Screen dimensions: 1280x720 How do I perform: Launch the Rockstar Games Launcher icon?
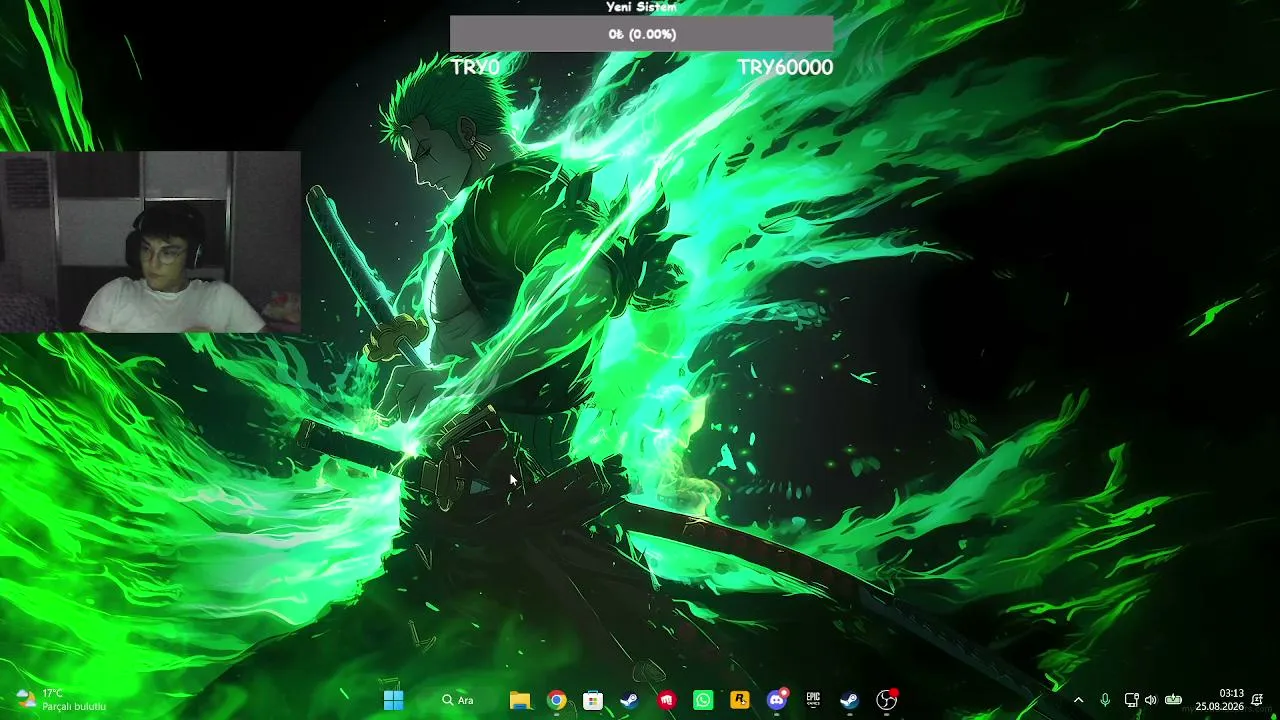pyautogui.click(x=740, y=700)
